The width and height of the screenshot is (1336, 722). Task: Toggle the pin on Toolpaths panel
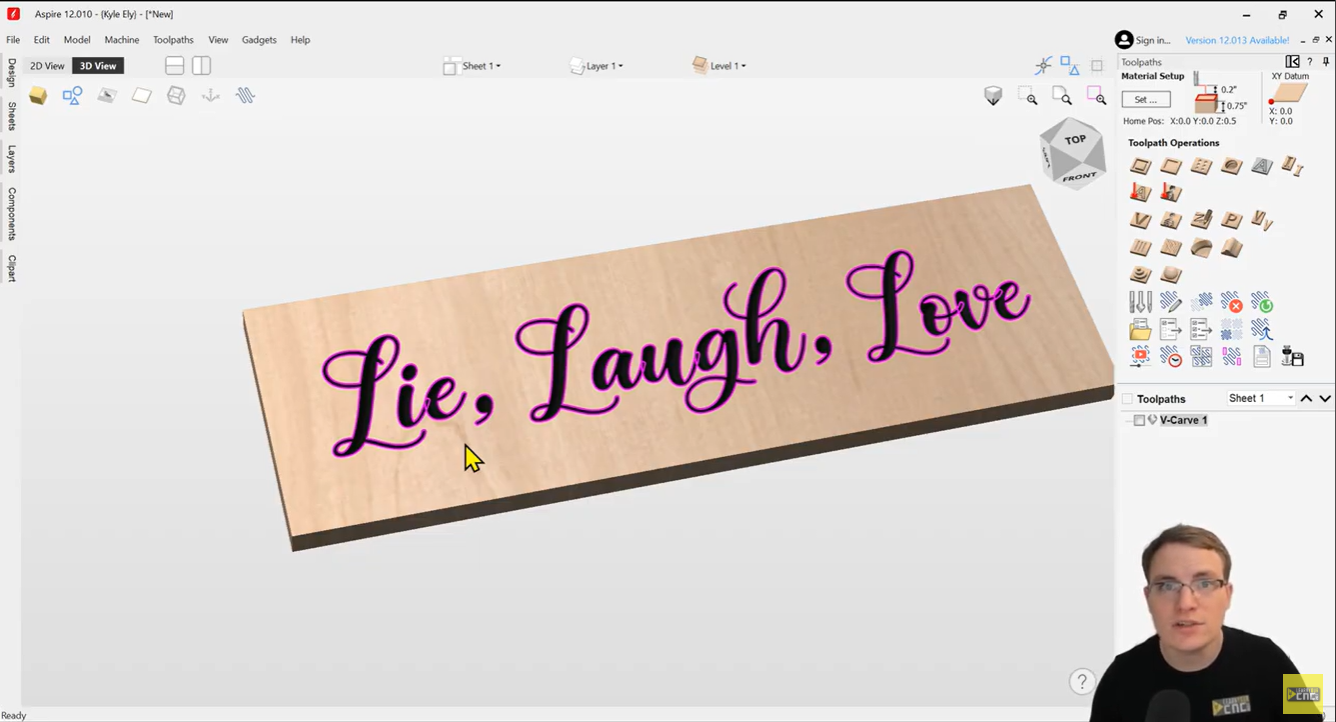(1326, 62)
